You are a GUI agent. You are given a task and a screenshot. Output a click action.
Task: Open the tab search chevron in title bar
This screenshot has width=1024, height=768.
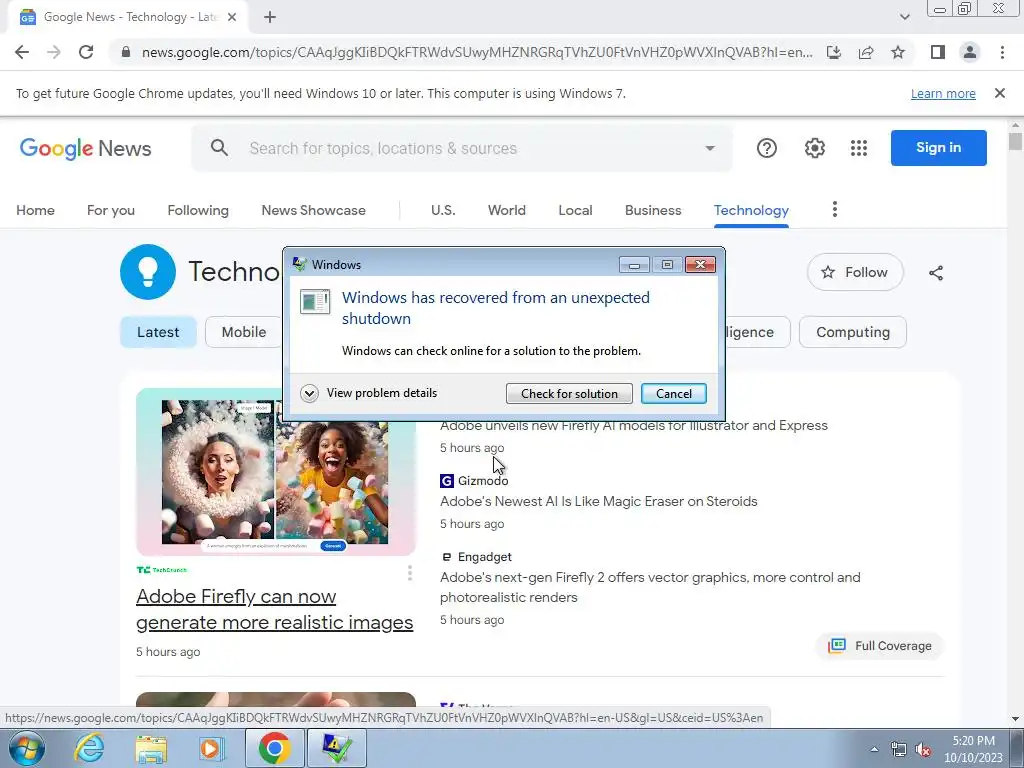click(904, 18)
